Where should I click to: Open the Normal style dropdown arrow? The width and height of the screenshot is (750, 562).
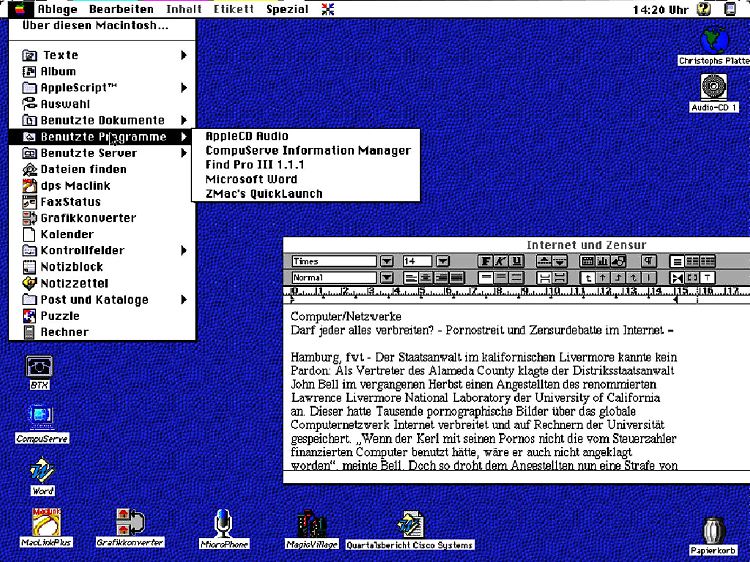(386, 277)
